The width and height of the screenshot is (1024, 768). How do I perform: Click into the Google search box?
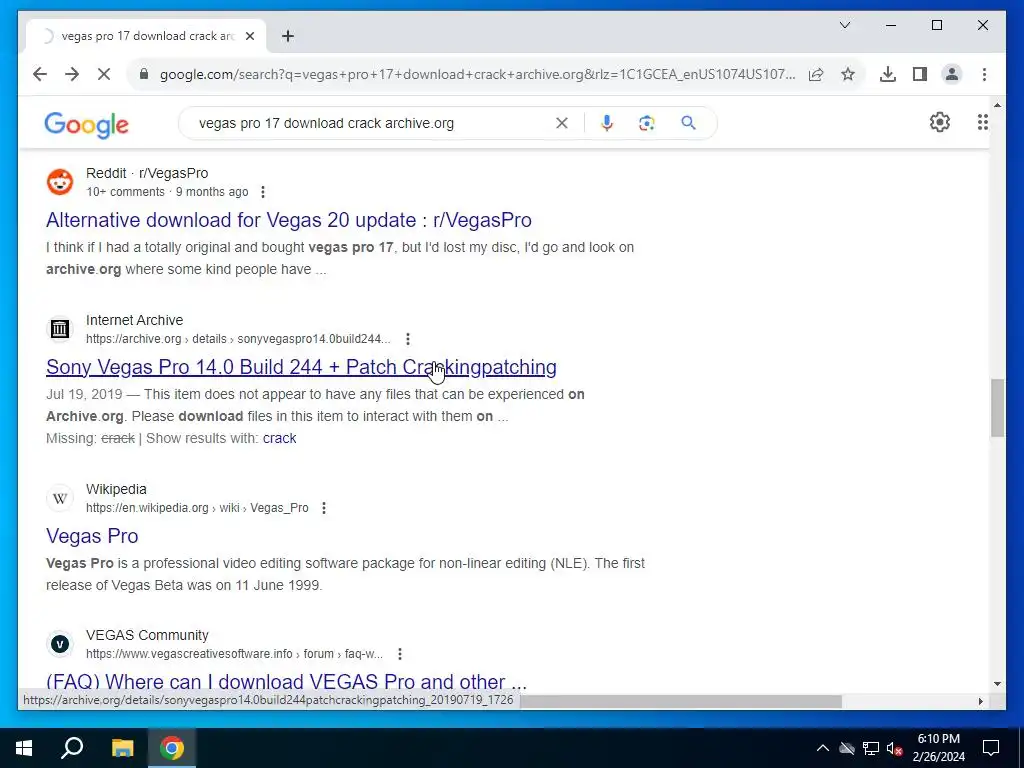pos(372,123)
